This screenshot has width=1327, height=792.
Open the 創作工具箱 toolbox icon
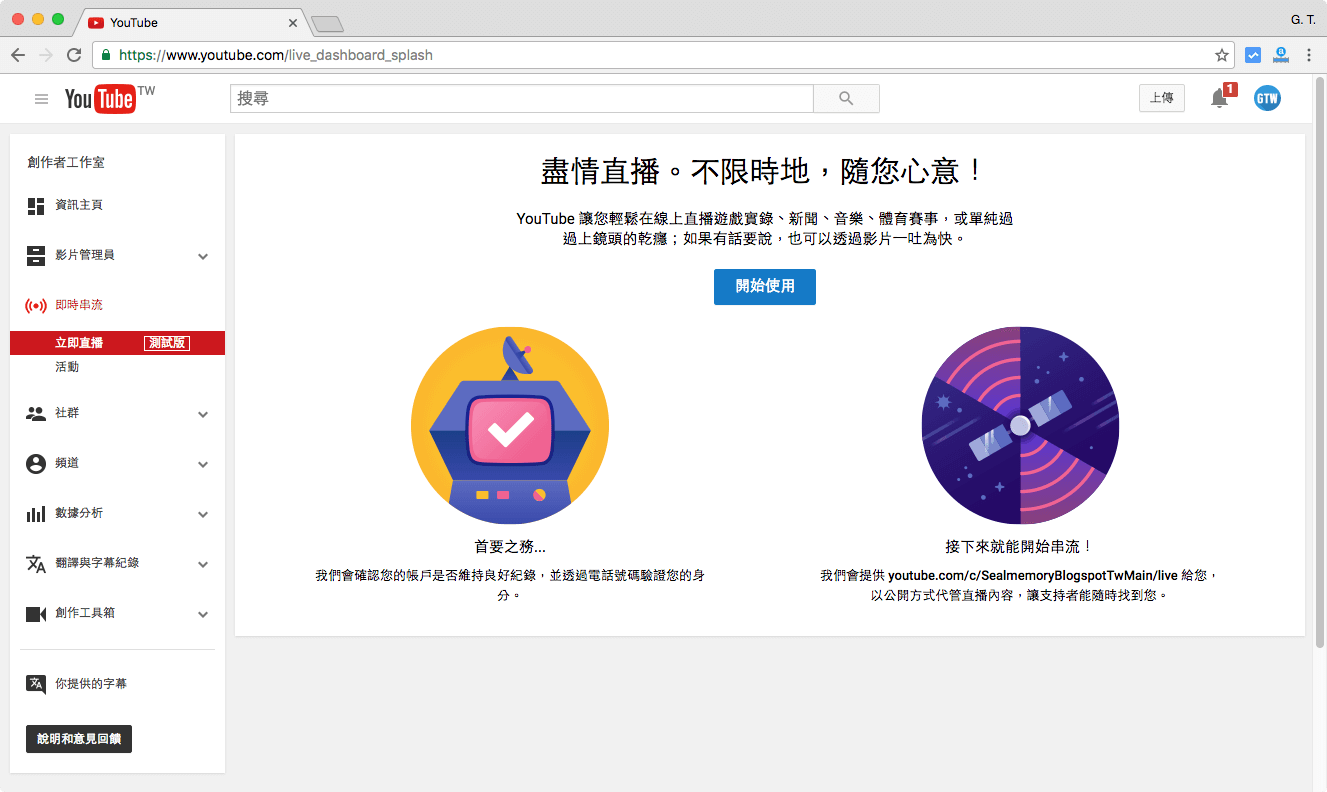coord(34,614)
